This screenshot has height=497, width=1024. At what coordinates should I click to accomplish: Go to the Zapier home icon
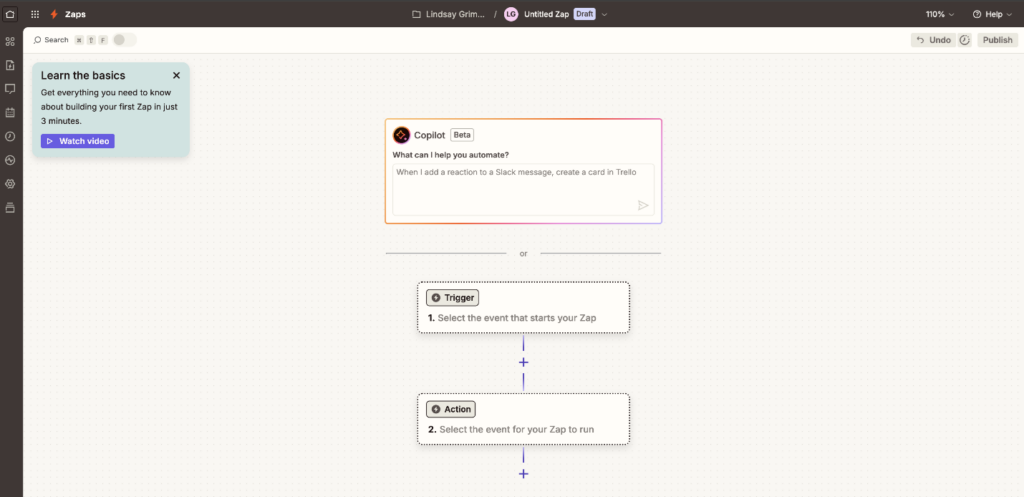click(x=10, y=14)
